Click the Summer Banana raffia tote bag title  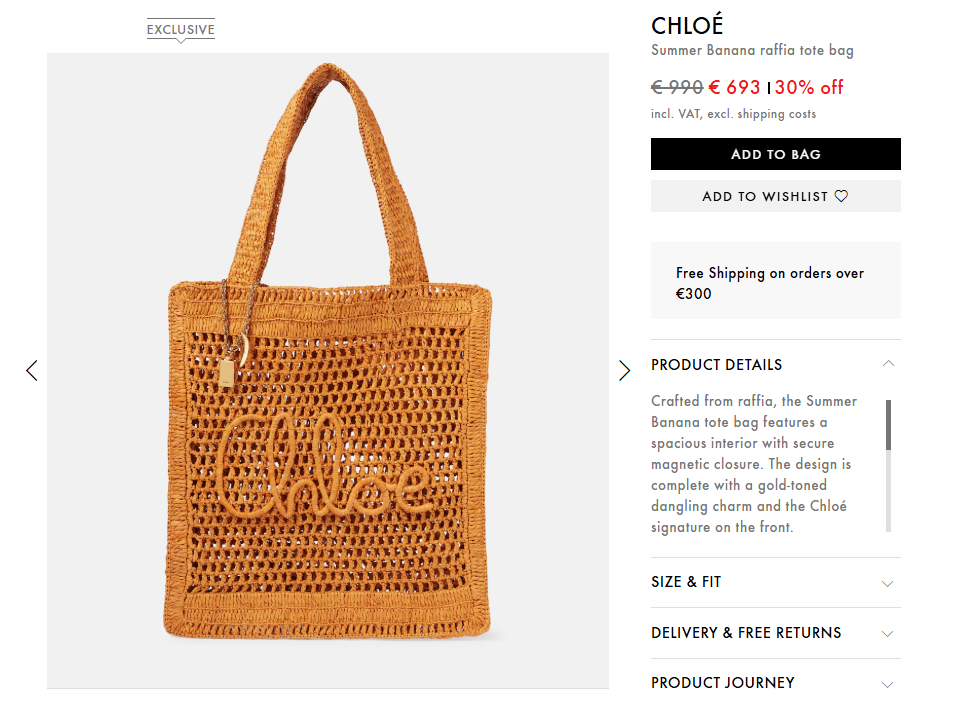[752, 50]
